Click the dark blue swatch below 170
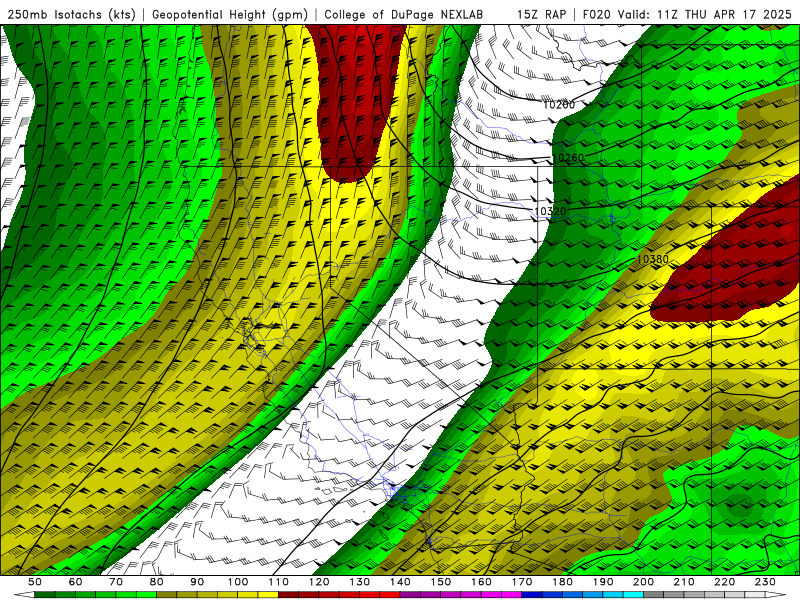 click(532, 595)
